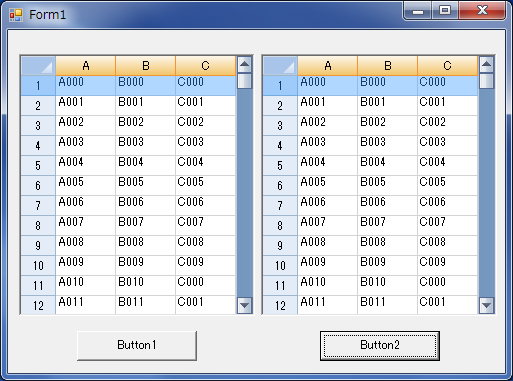513x381 pixels.
Task: Click cell B003 in the left grid
Action: (145, 145)
